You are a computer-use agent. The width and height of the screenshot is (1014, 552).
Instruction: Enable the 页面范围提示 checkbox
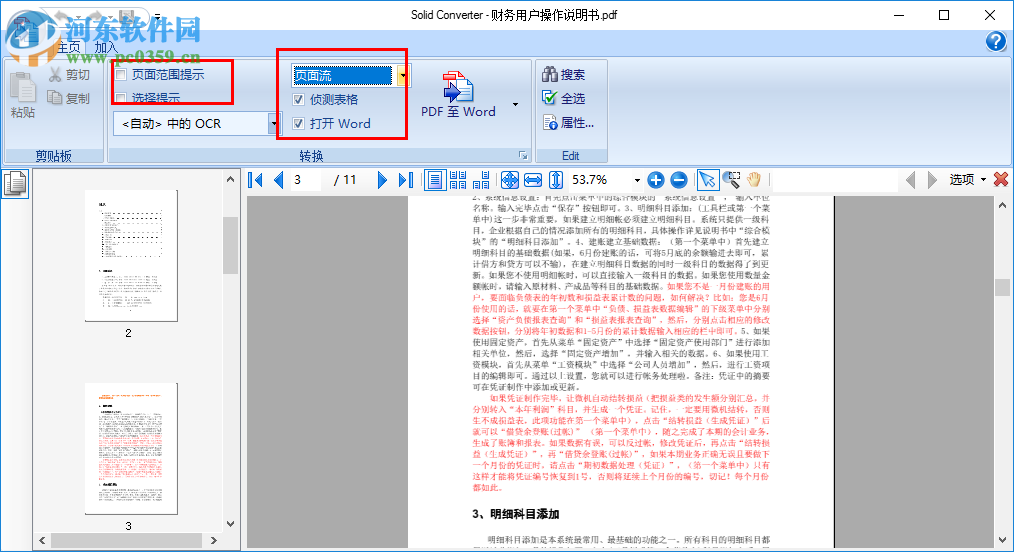pos(121,75)
